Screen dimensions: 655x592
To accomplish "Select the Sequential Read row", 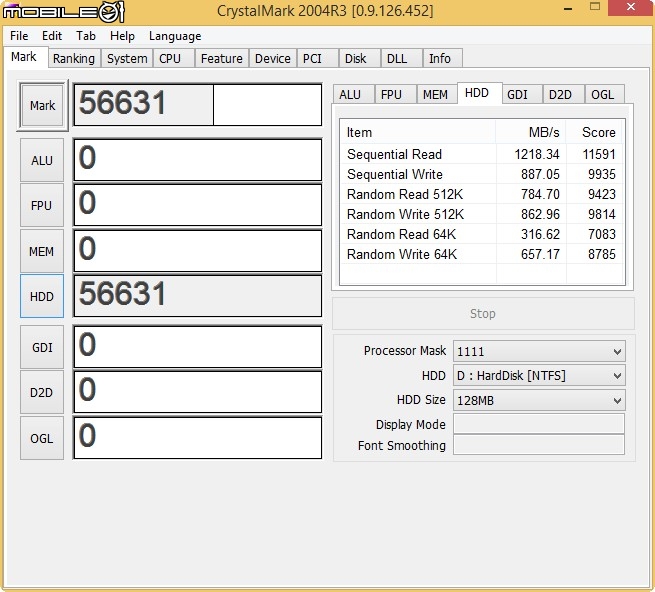I will click(x=482, y=154).
